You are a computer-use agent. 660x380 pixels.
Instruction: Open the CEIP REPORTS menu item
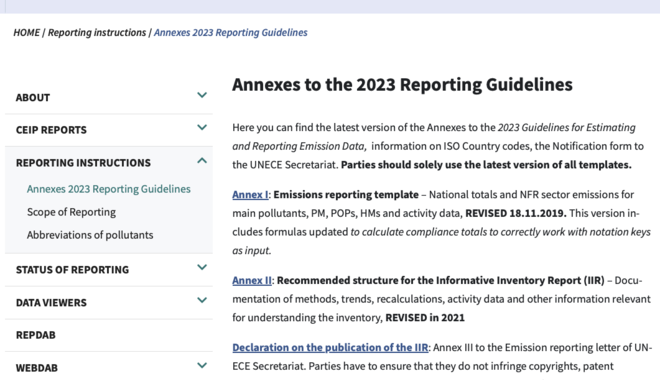point(51,130)
